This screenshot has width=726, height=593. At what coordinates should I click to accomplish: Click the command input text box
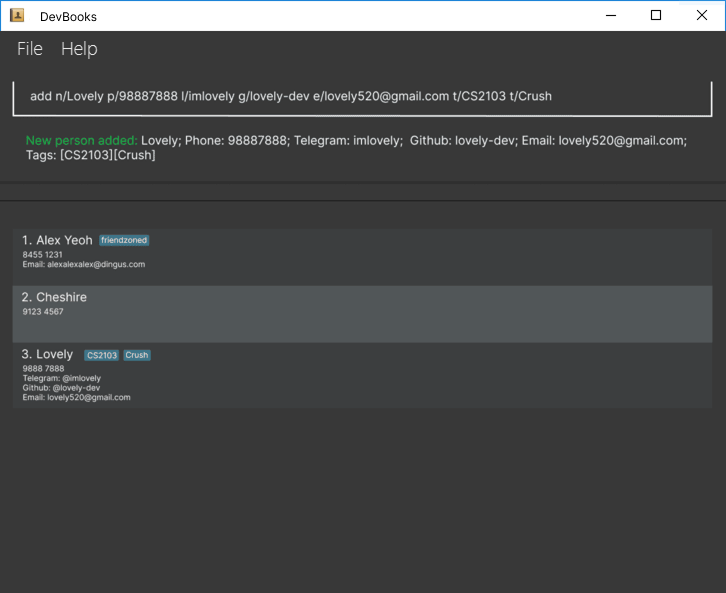(x=362, y=97)
